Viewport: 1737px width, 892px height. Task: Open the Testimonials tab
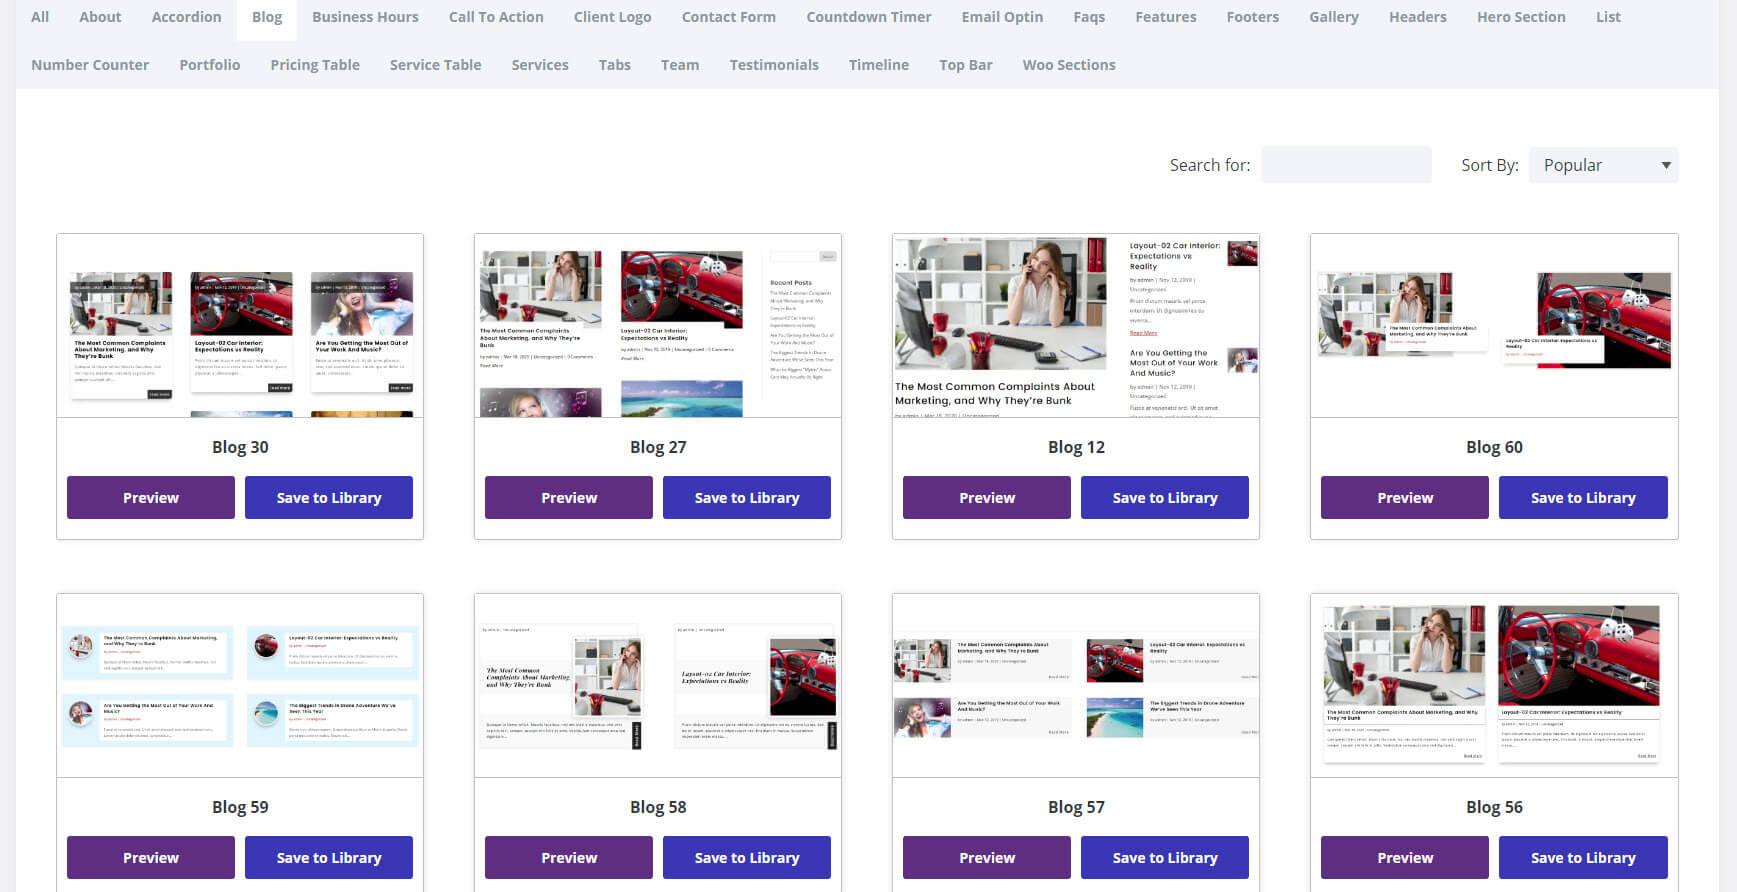774,65
